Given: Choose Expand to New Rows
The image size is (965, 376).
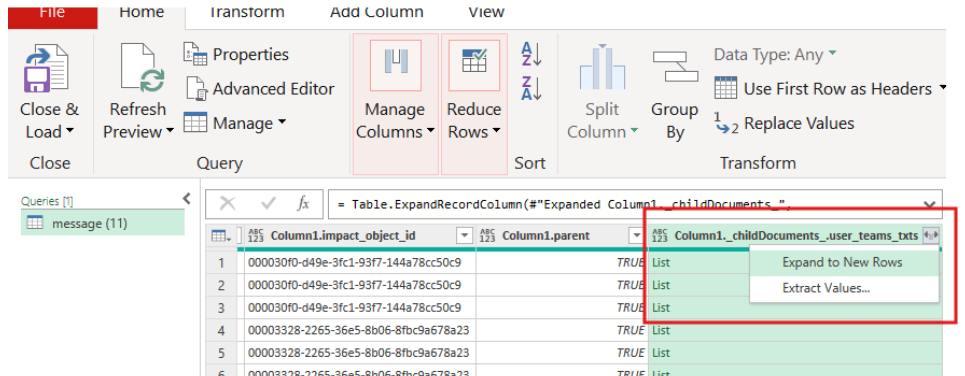Looking at the screenshot, I should [x=842, y=263].
